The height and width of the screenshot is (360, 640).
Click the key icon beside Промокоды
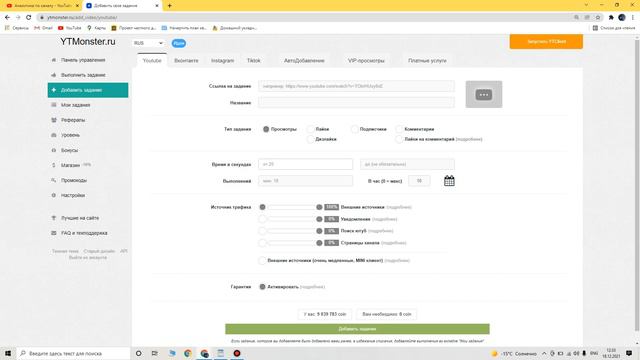[x=53, y=180]
